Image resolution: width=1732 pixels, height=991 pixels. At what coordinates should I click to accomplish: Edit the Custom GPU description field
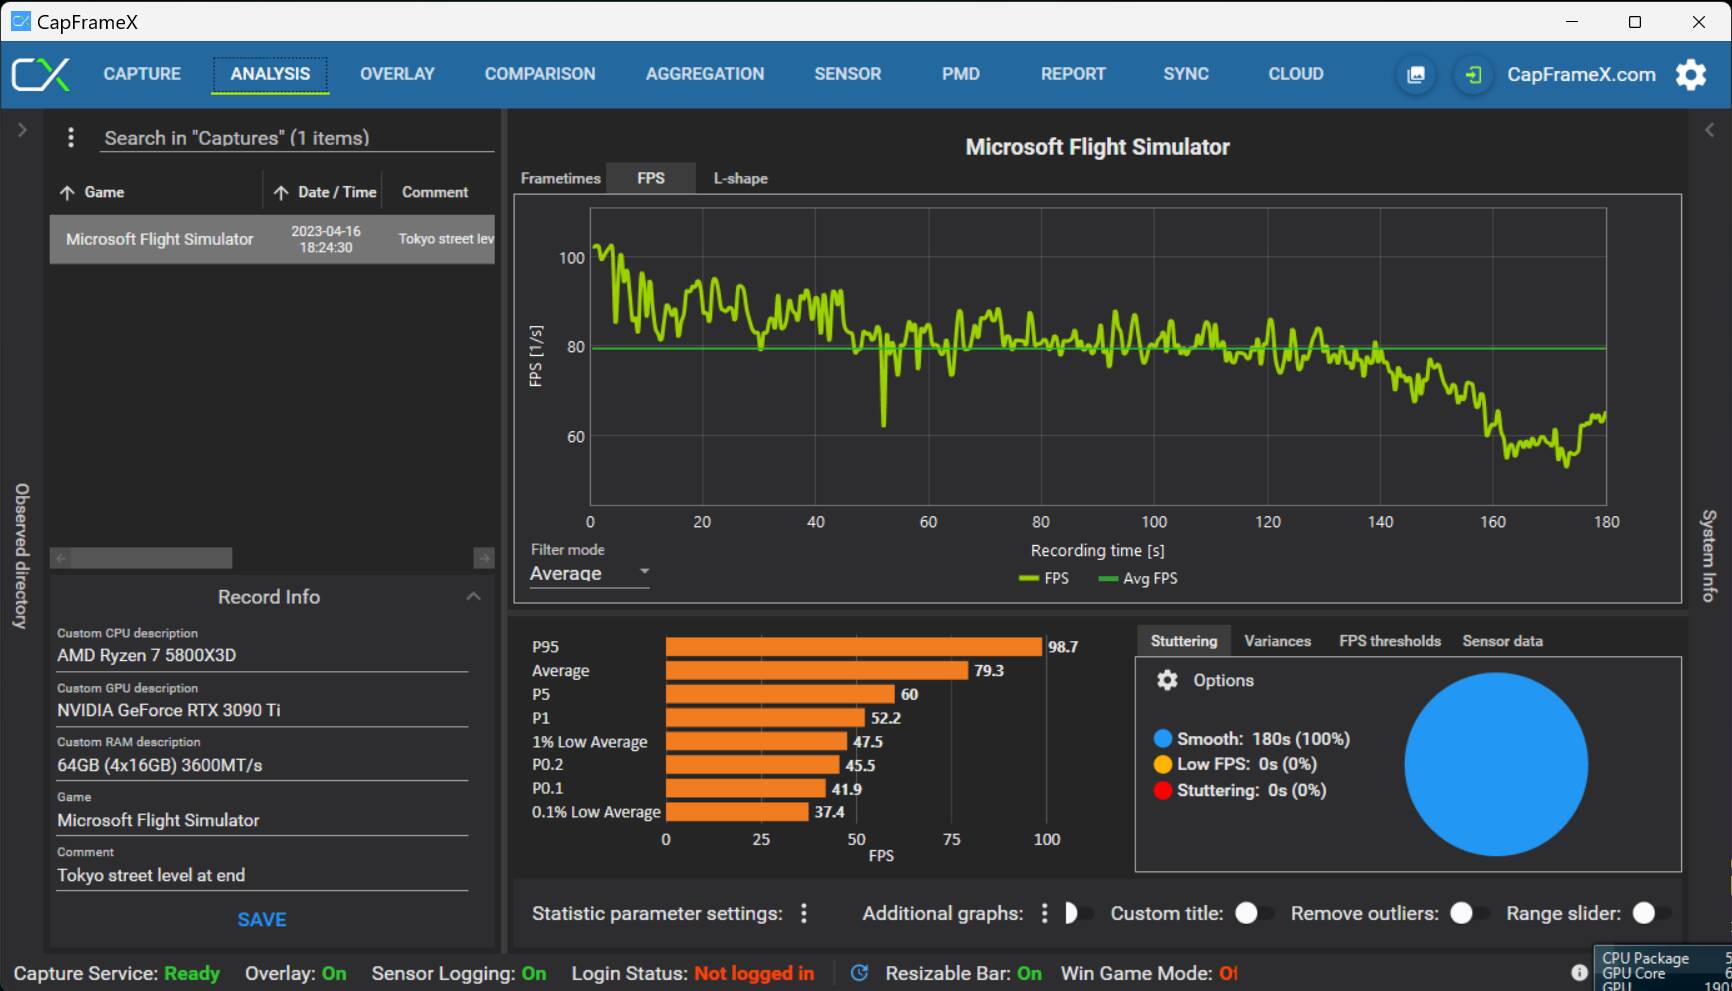click(262, 710)
